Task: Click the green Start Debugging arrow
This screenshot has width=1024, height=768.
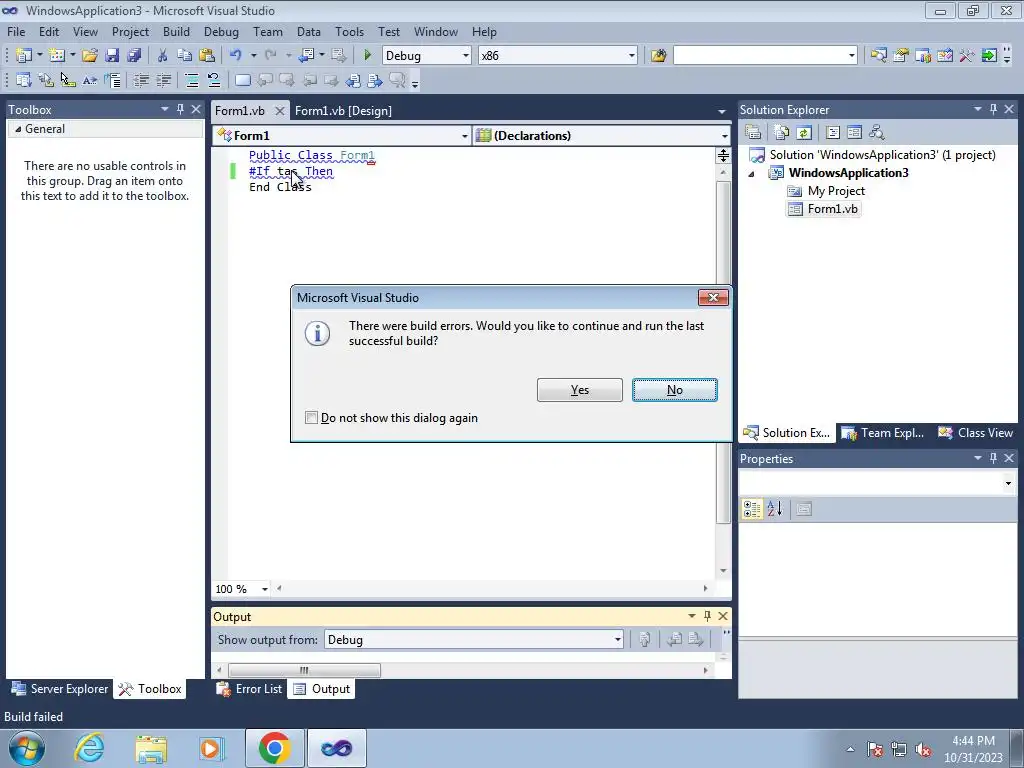Action: [x=367, y=56]
